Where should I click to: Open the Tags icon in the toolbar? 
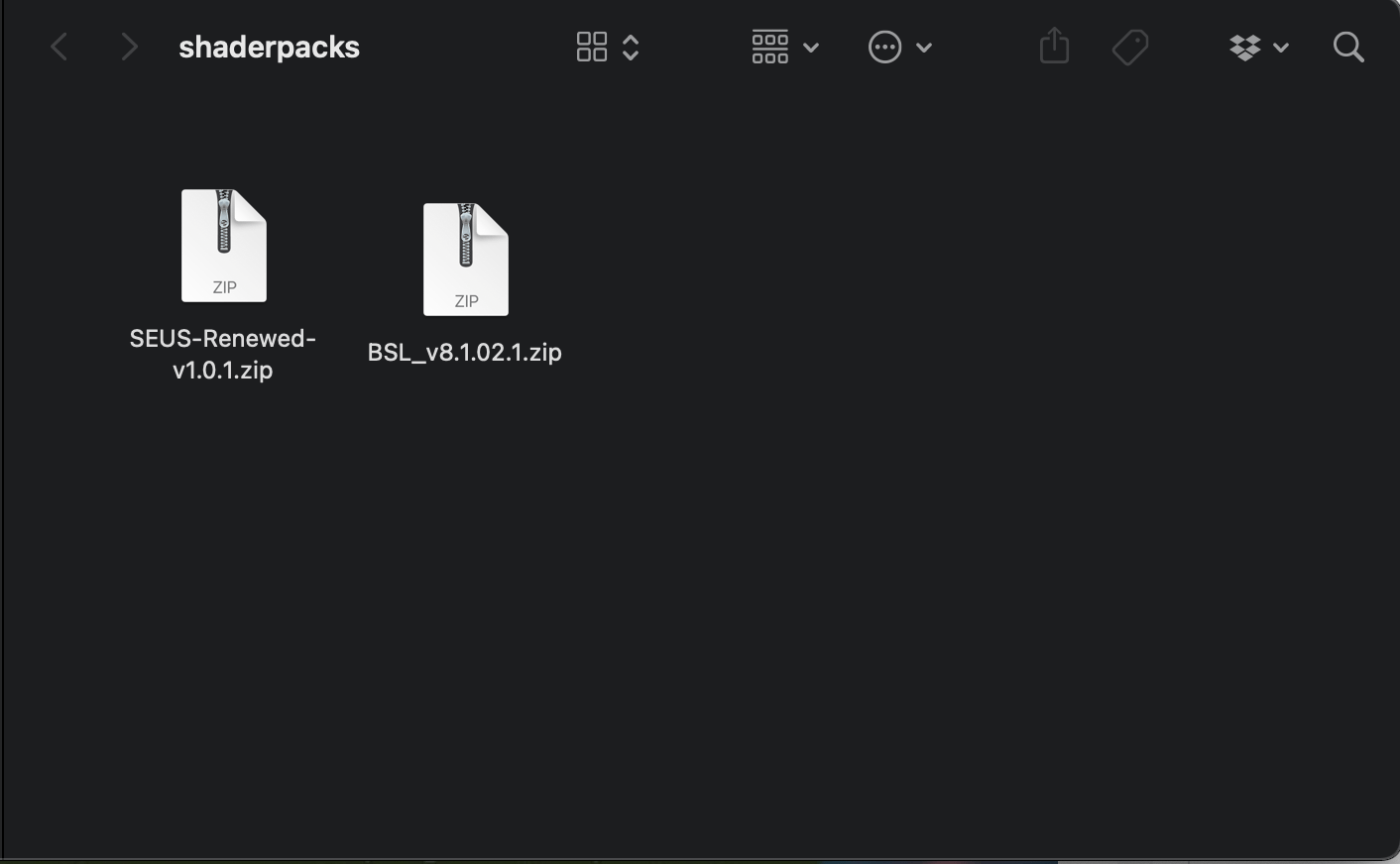coord(1129,46)
